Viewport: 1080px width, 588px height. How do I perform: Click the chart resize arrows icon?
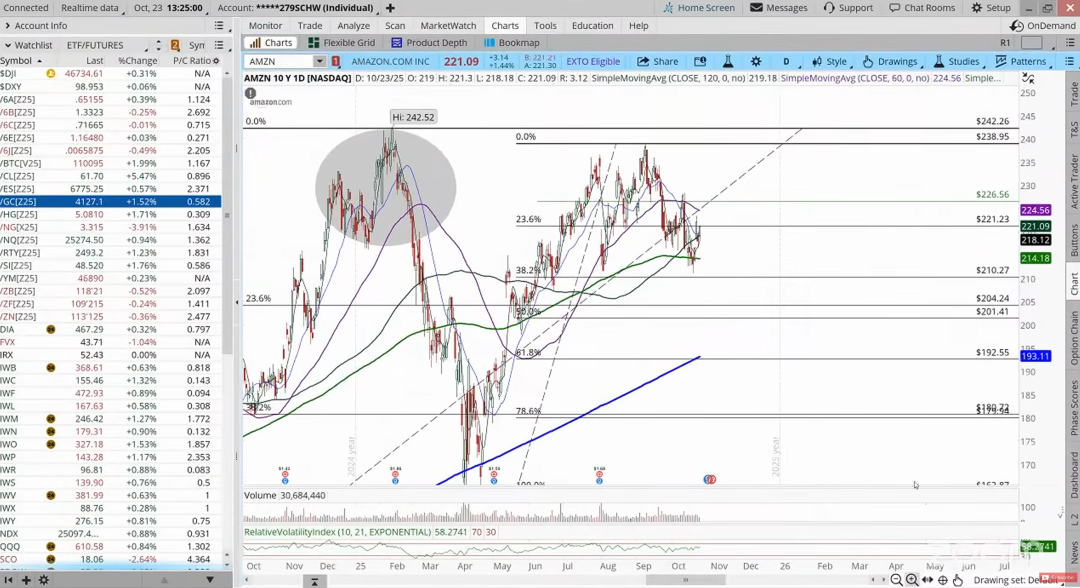pyautogui.click(x=1029, y=78)
